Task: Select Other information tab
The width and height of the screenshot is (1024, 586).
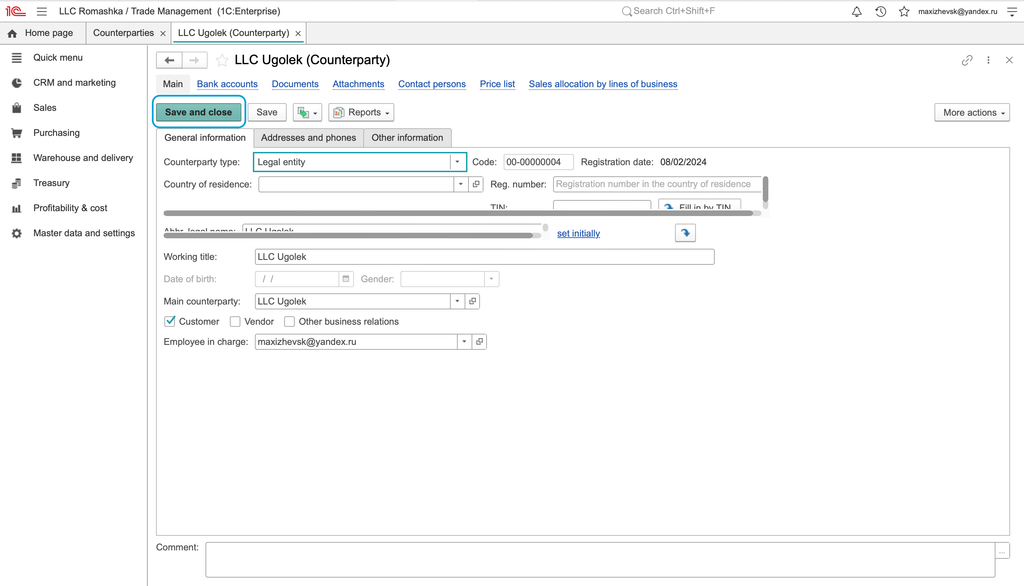Action: pos(408,138)
